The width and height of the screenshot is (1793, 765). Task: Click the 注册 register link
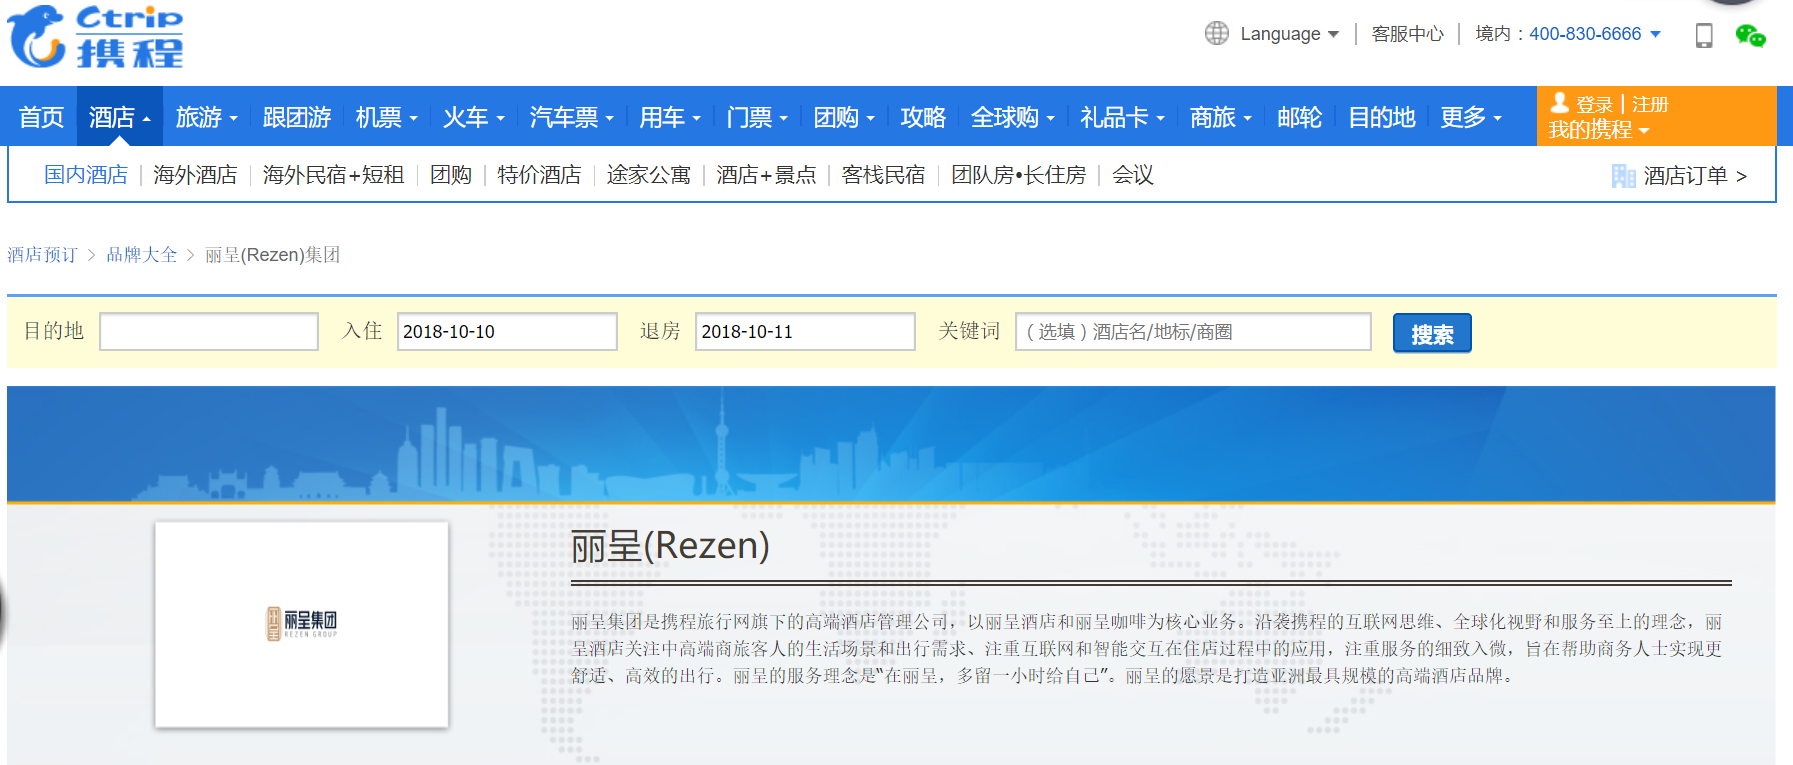click(1650, 104)
